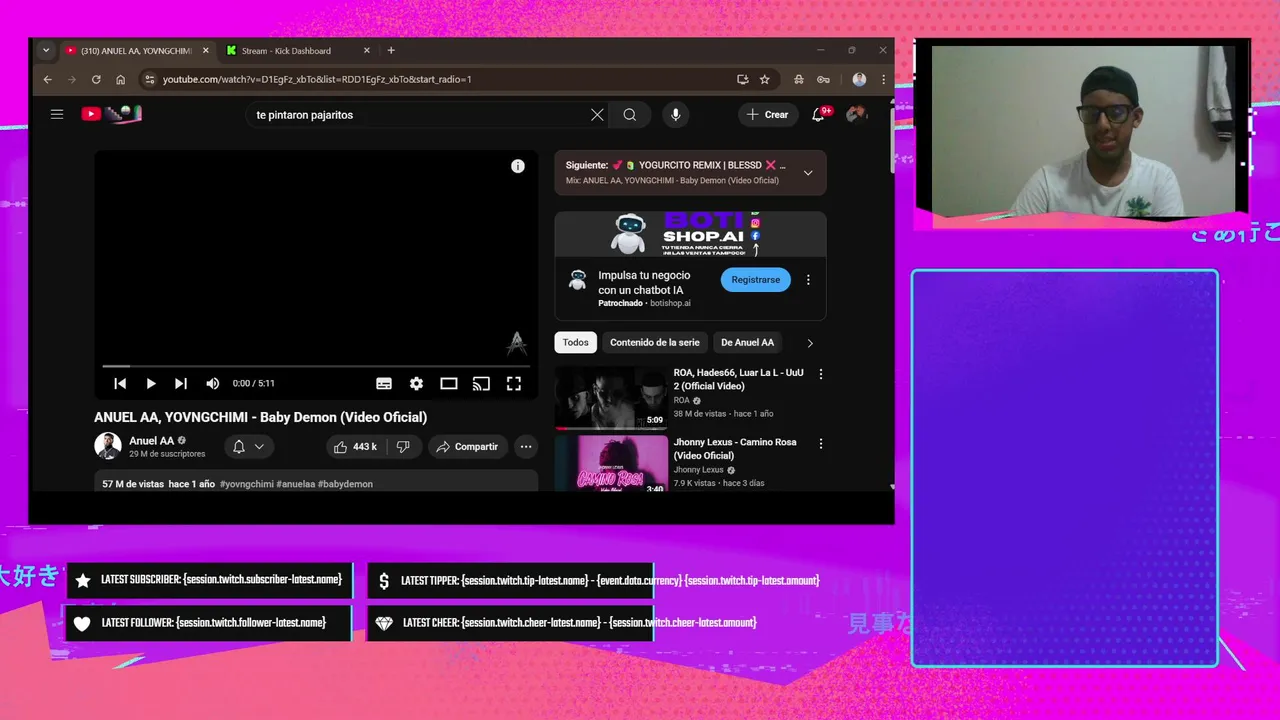The image size is (1280, 720).
Task: Open Camino Rosa video thumbnail
Action: click(x=611, y=463)
